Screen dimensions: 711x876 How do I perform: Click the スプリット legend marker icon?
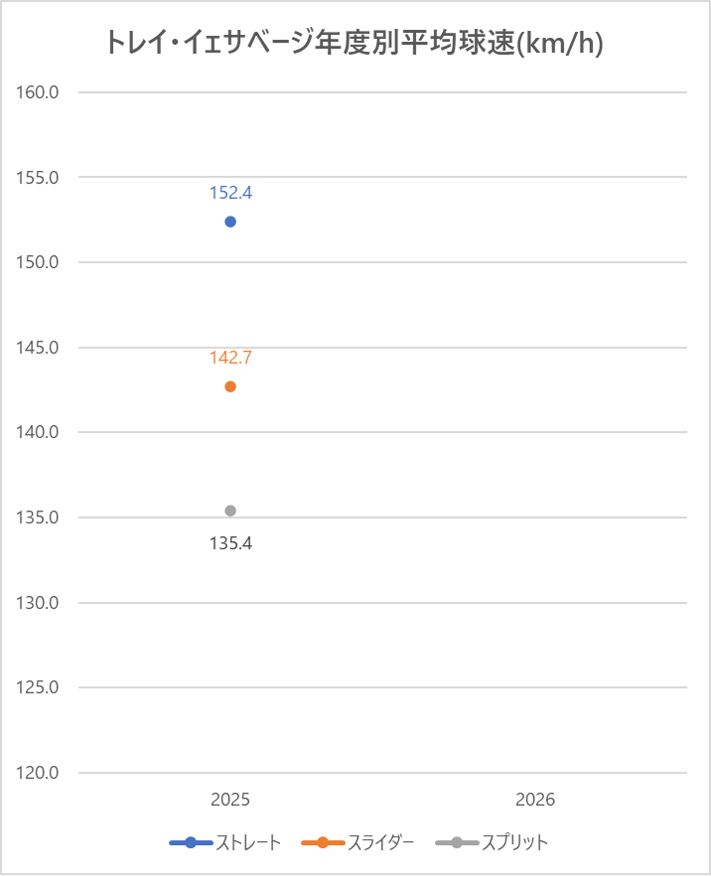point(457,842)
